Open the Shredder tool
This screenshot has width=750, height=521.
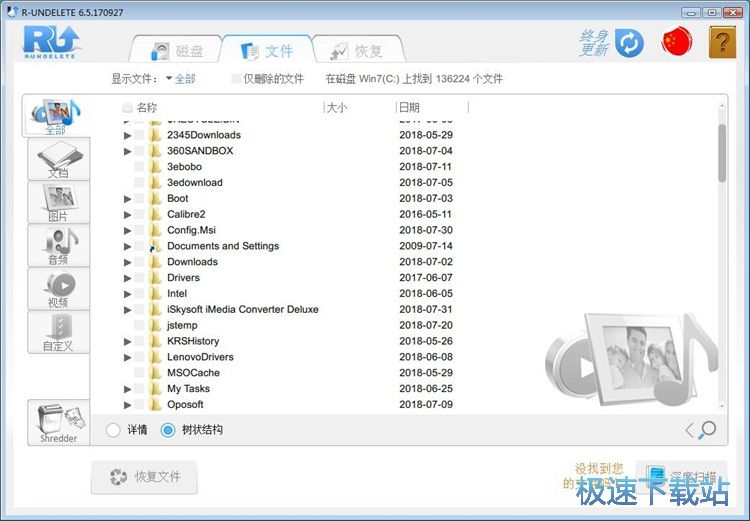(58, 423)
